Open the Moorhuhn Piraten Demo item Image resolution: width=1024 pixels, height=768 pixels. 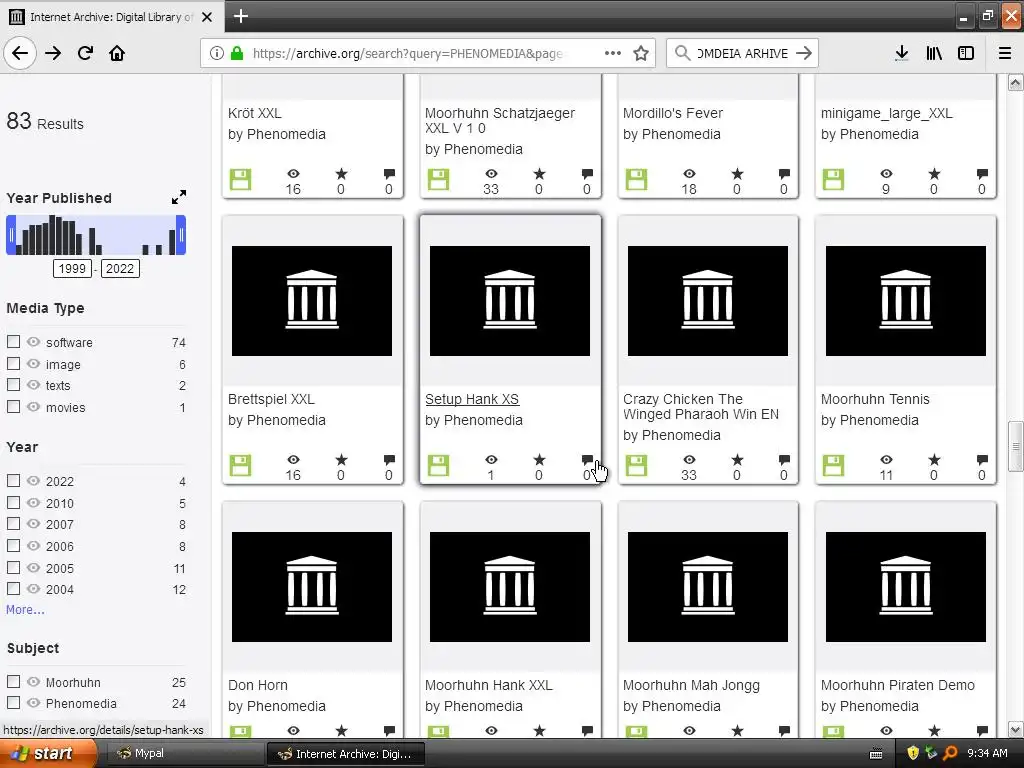pyautogui.click(x=897, y=685)
